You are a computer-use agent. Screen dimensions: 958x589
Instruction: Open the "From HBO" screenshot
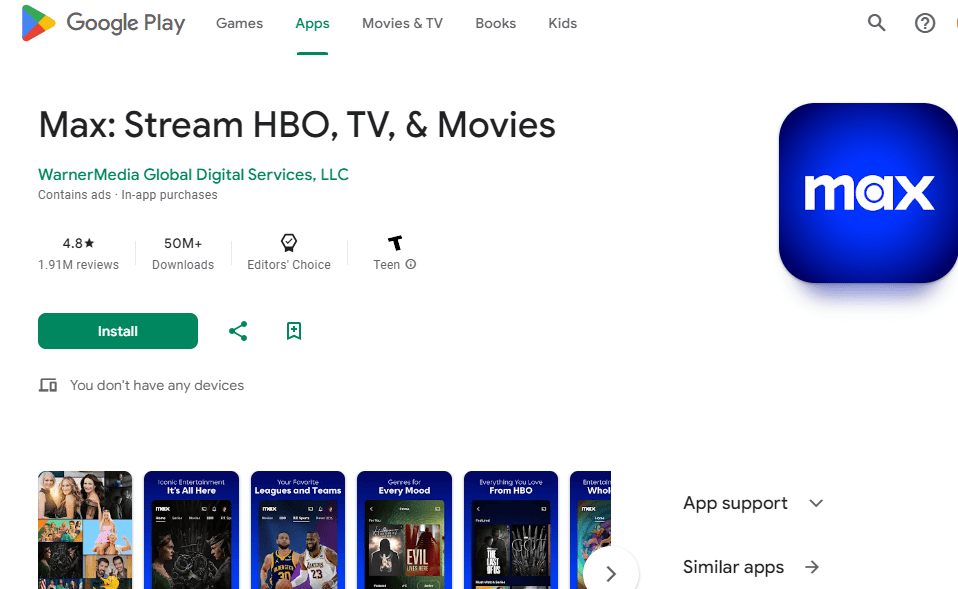(511, 530)
